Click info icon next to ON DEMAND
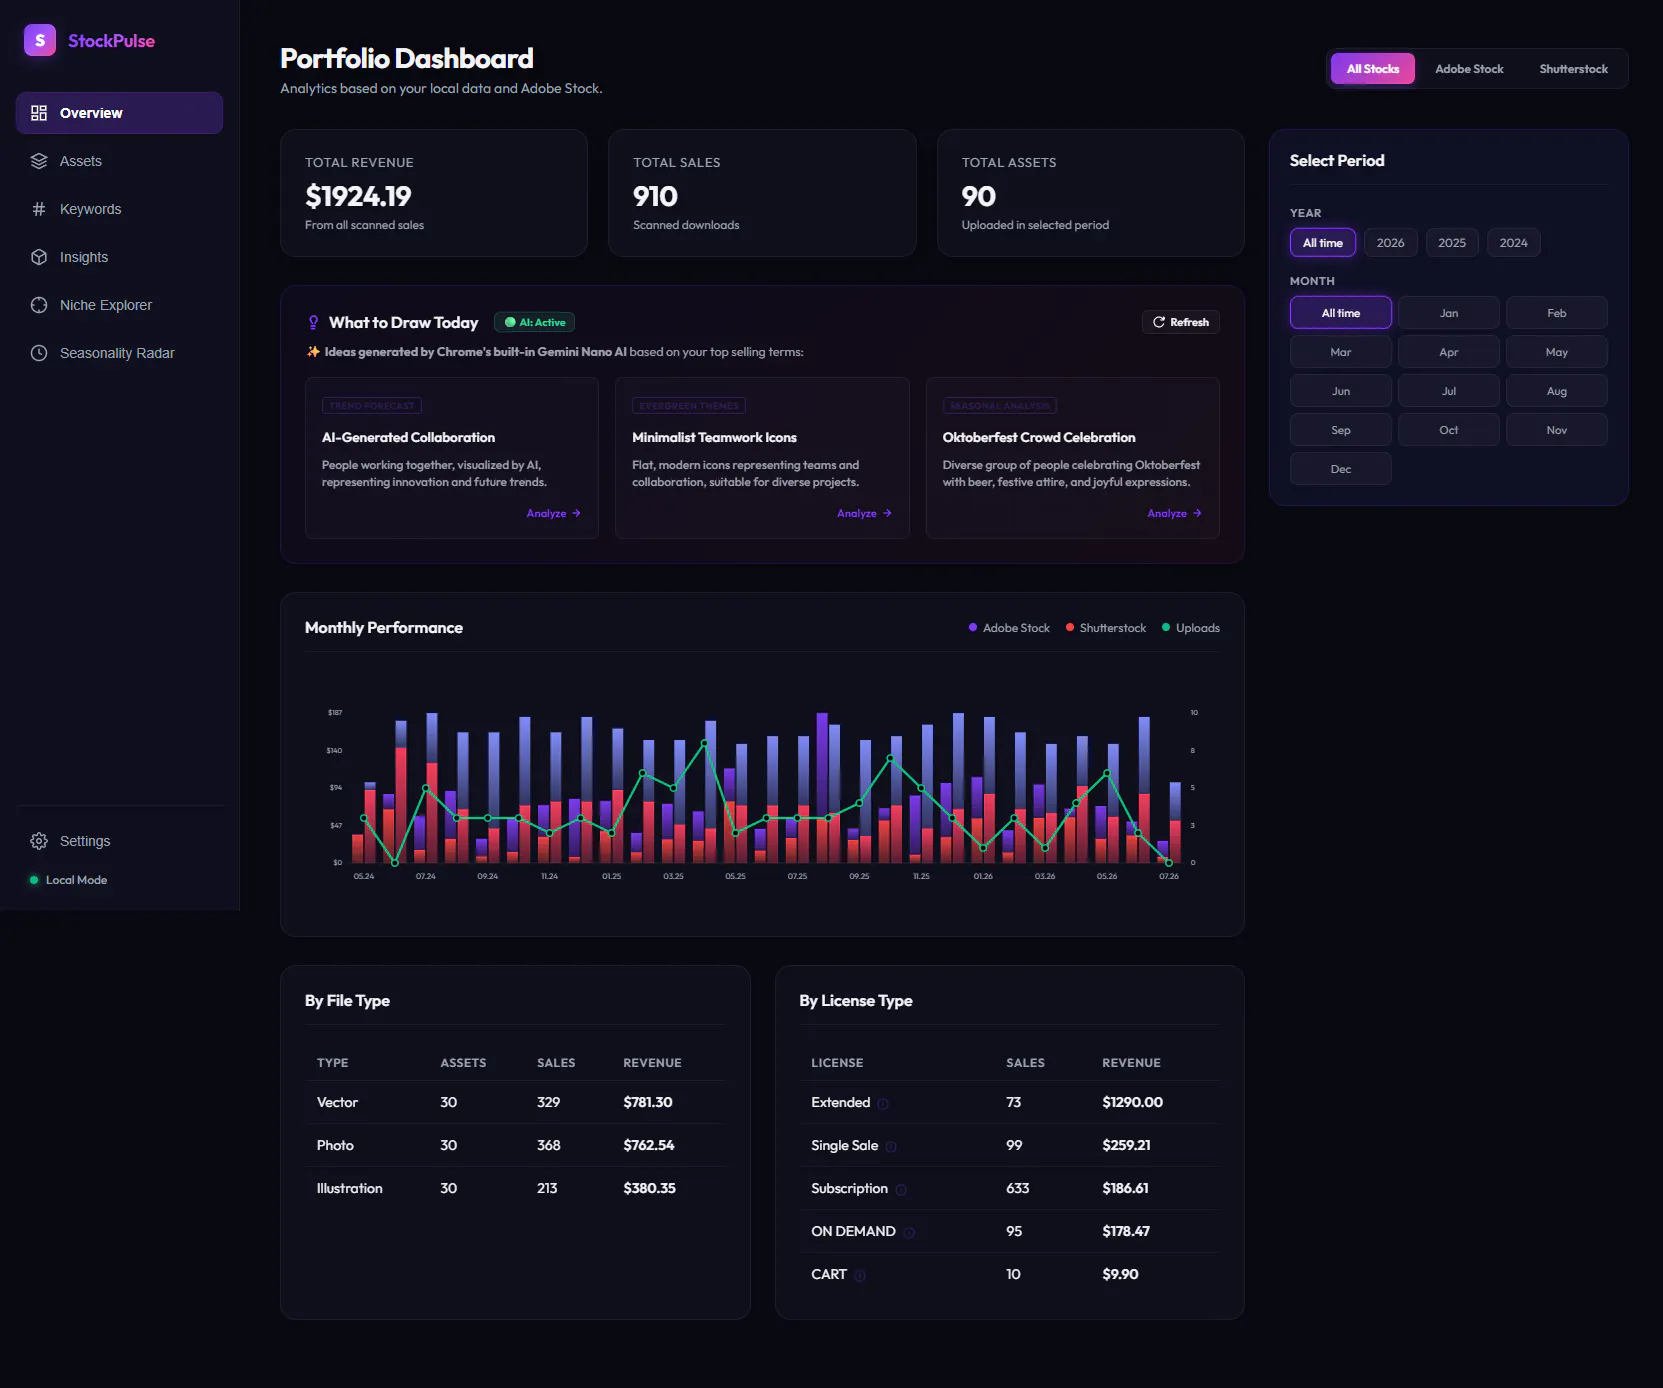Image resolution: width=1663 pixels, height=1388 pixels. [x=909, y=1232]
